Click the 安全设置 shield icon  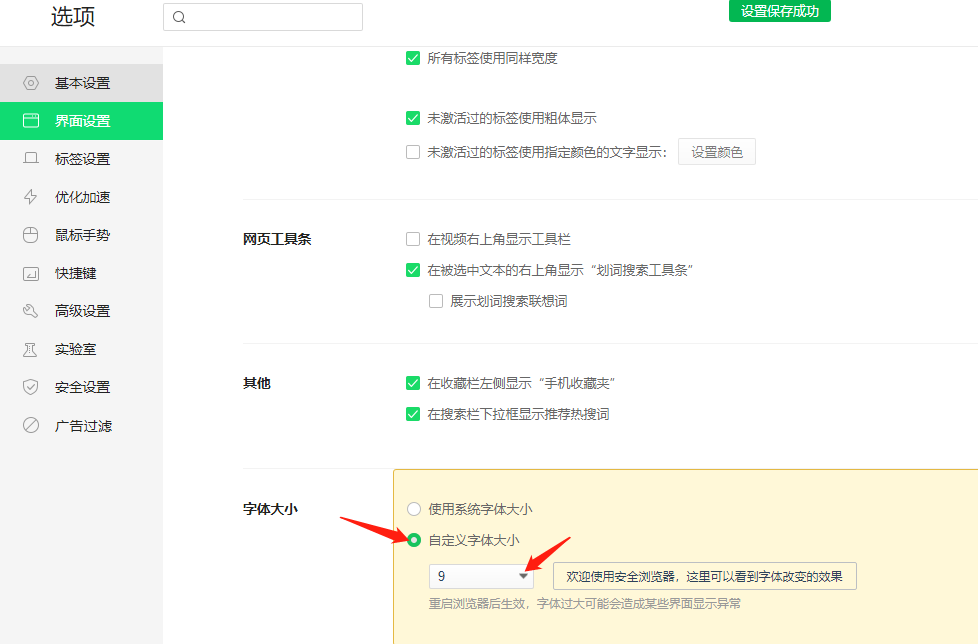(x=31, y=387)
